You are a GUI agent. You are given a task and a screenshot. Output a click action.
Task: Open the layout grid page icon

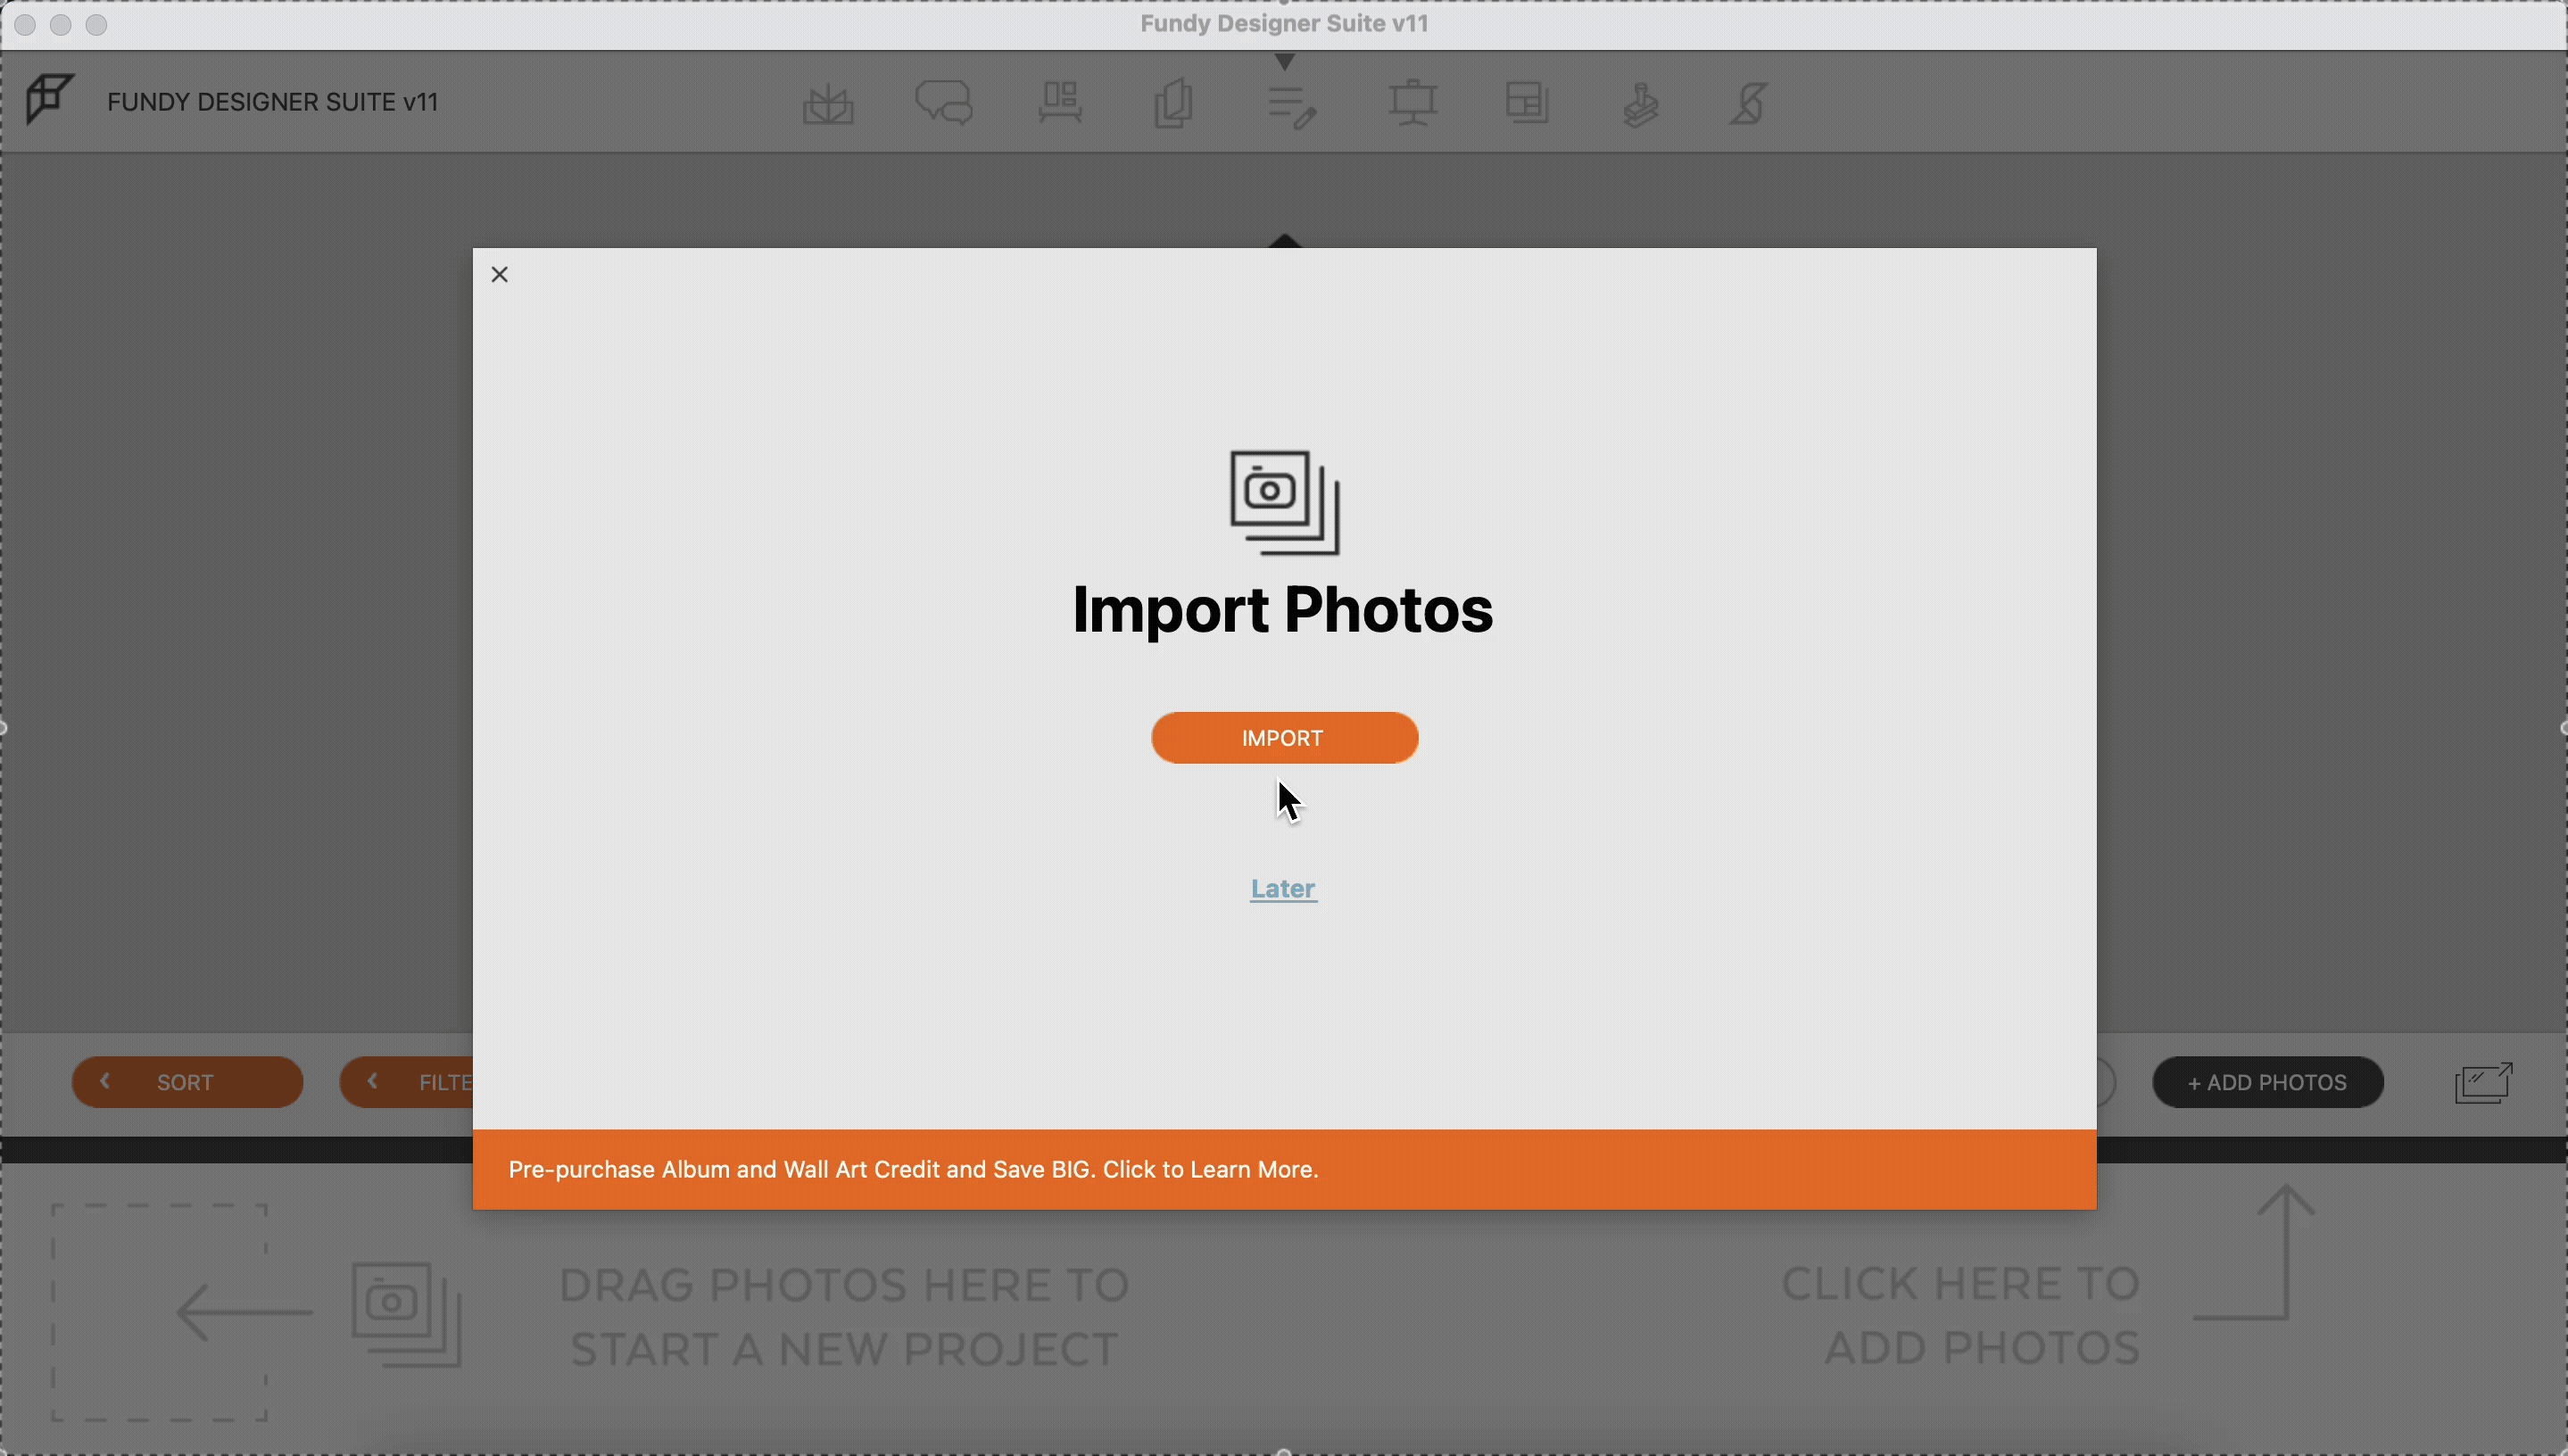pos(1527,103)
